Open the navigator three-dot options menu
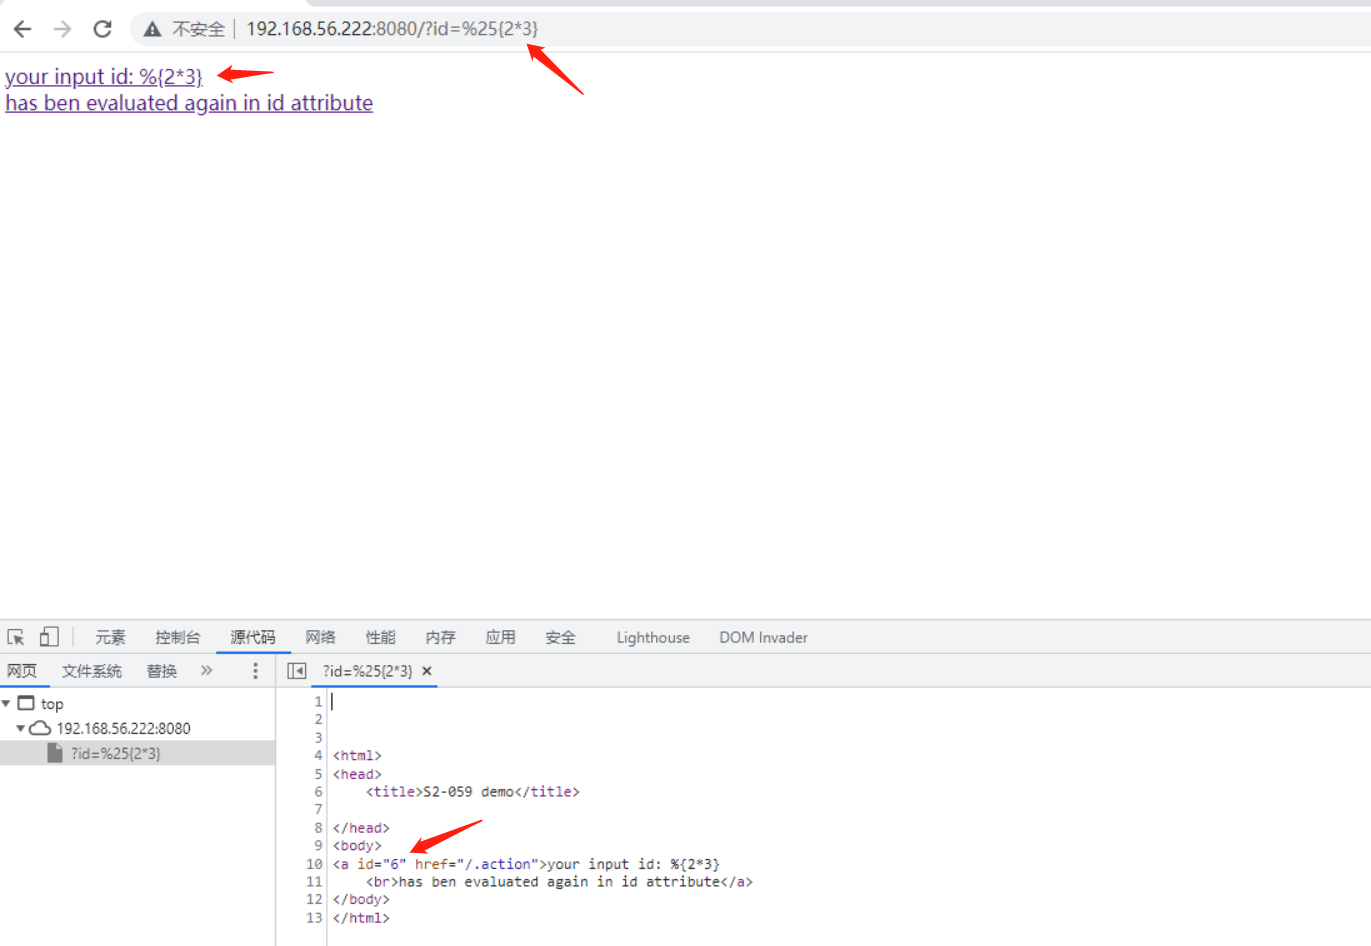Viewport: 1371px width, 946px height. coord(255,671)
